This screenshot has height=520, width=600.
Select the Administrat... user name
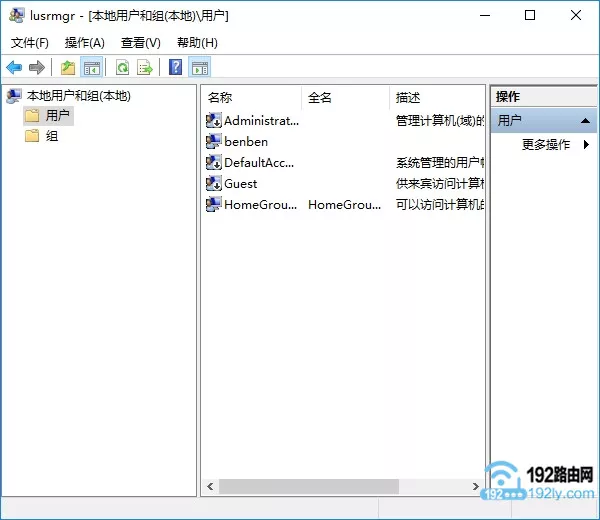pyautogui.click(x=261, y=121)
